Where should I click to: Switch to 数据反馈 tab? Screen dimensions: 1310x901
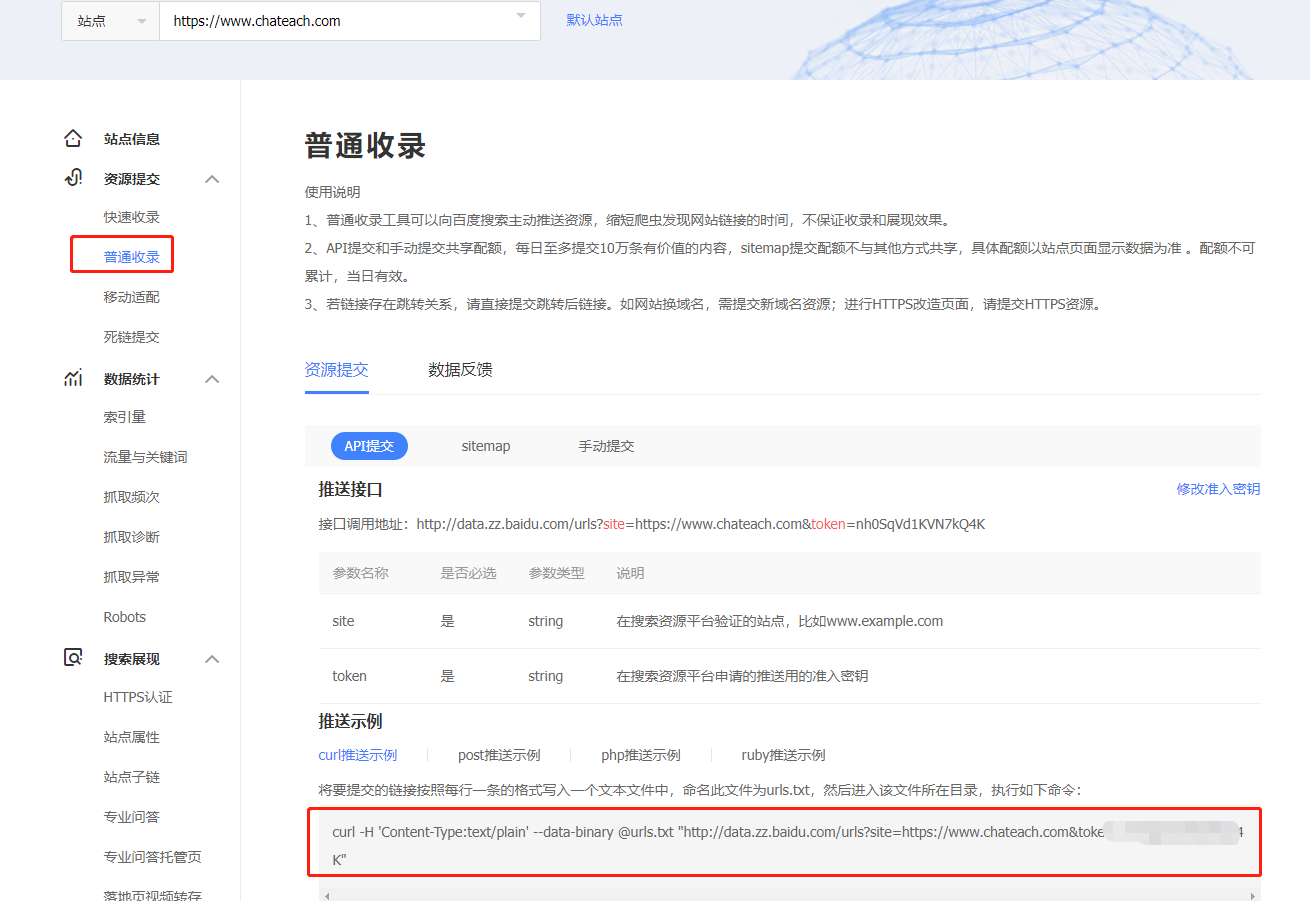(x=460, y=370)
